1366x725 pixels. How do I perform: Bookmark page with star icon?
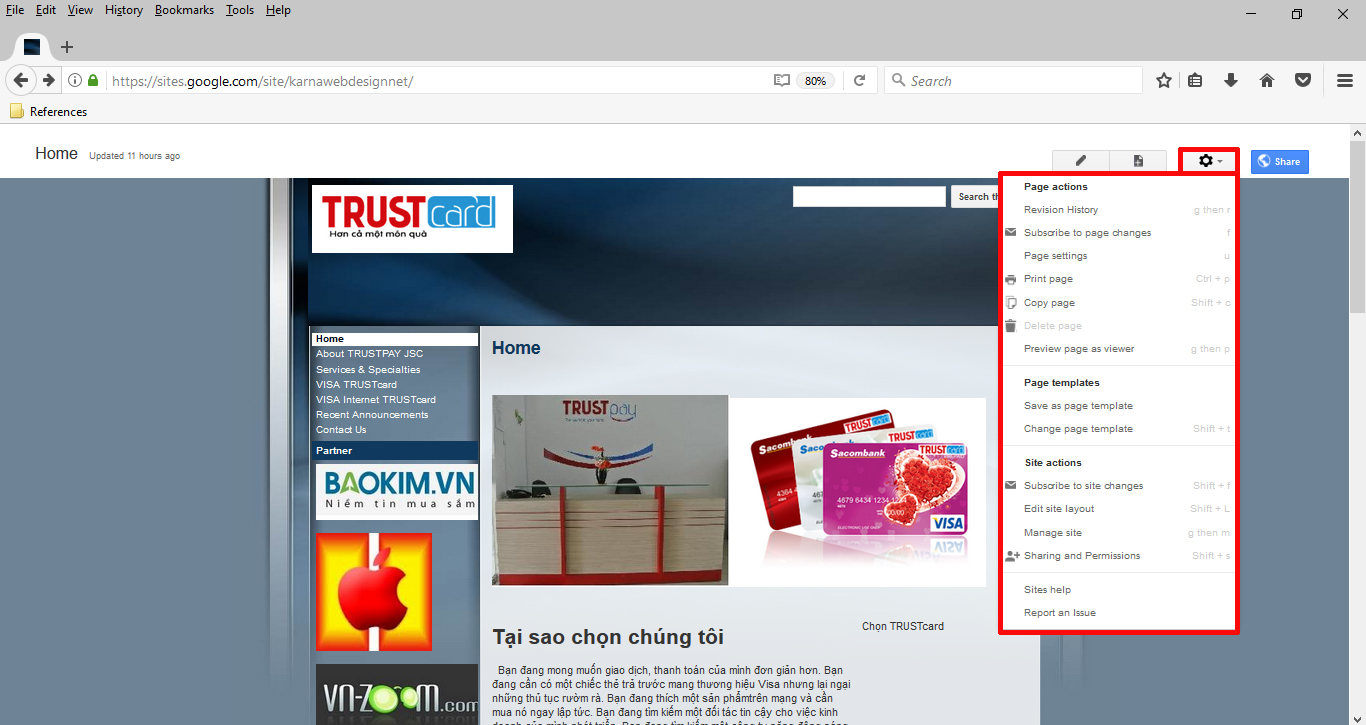[1163, 80]
